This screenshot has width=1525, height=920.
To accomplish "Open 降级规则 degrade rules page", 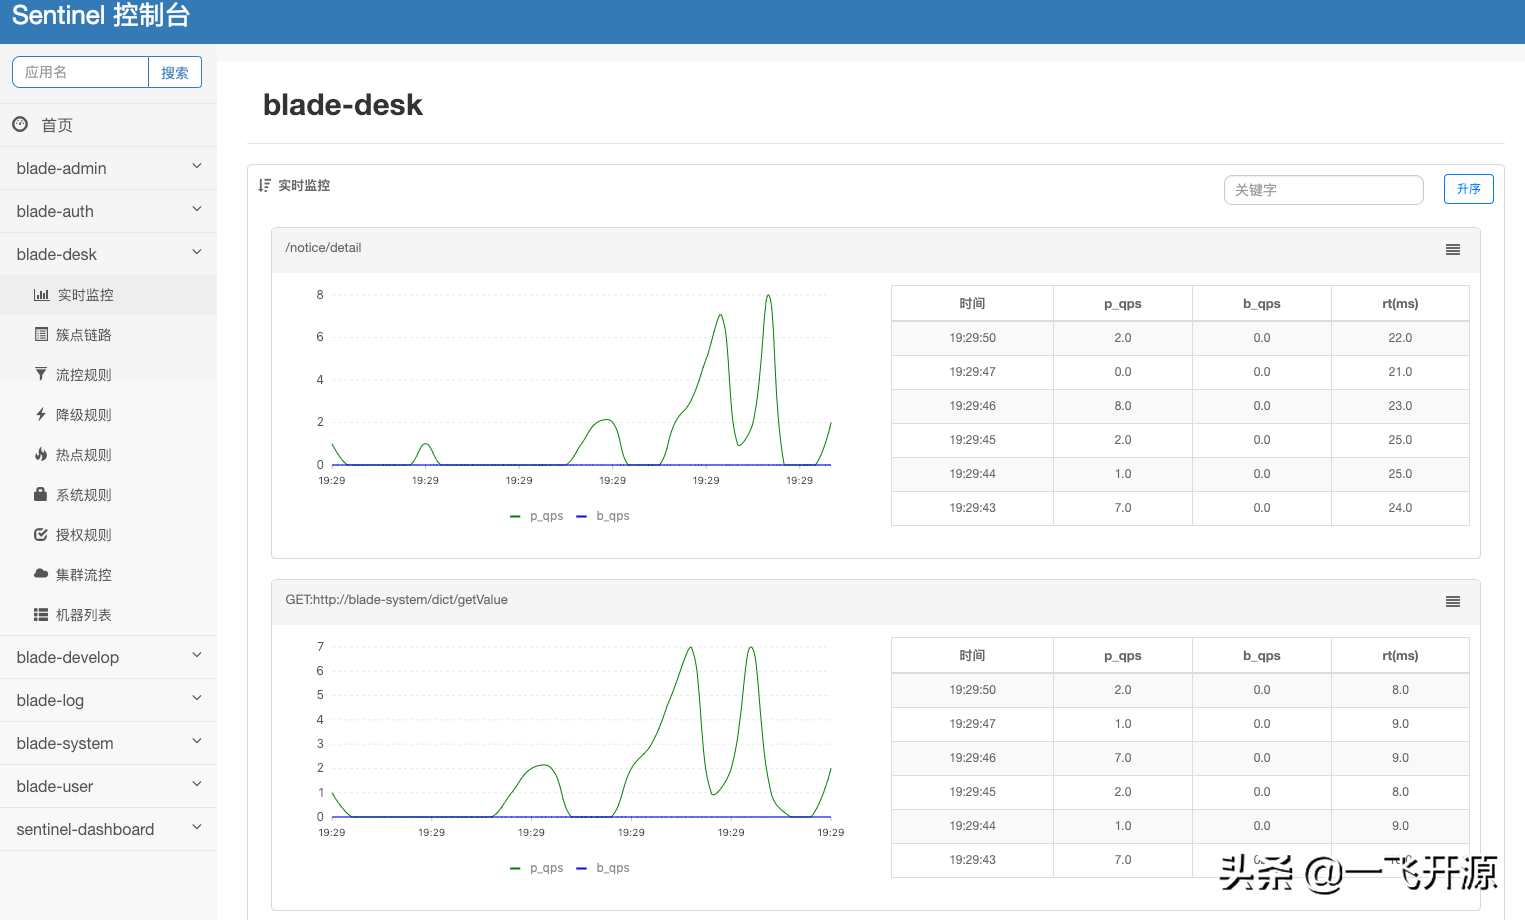I will (108, 415).
